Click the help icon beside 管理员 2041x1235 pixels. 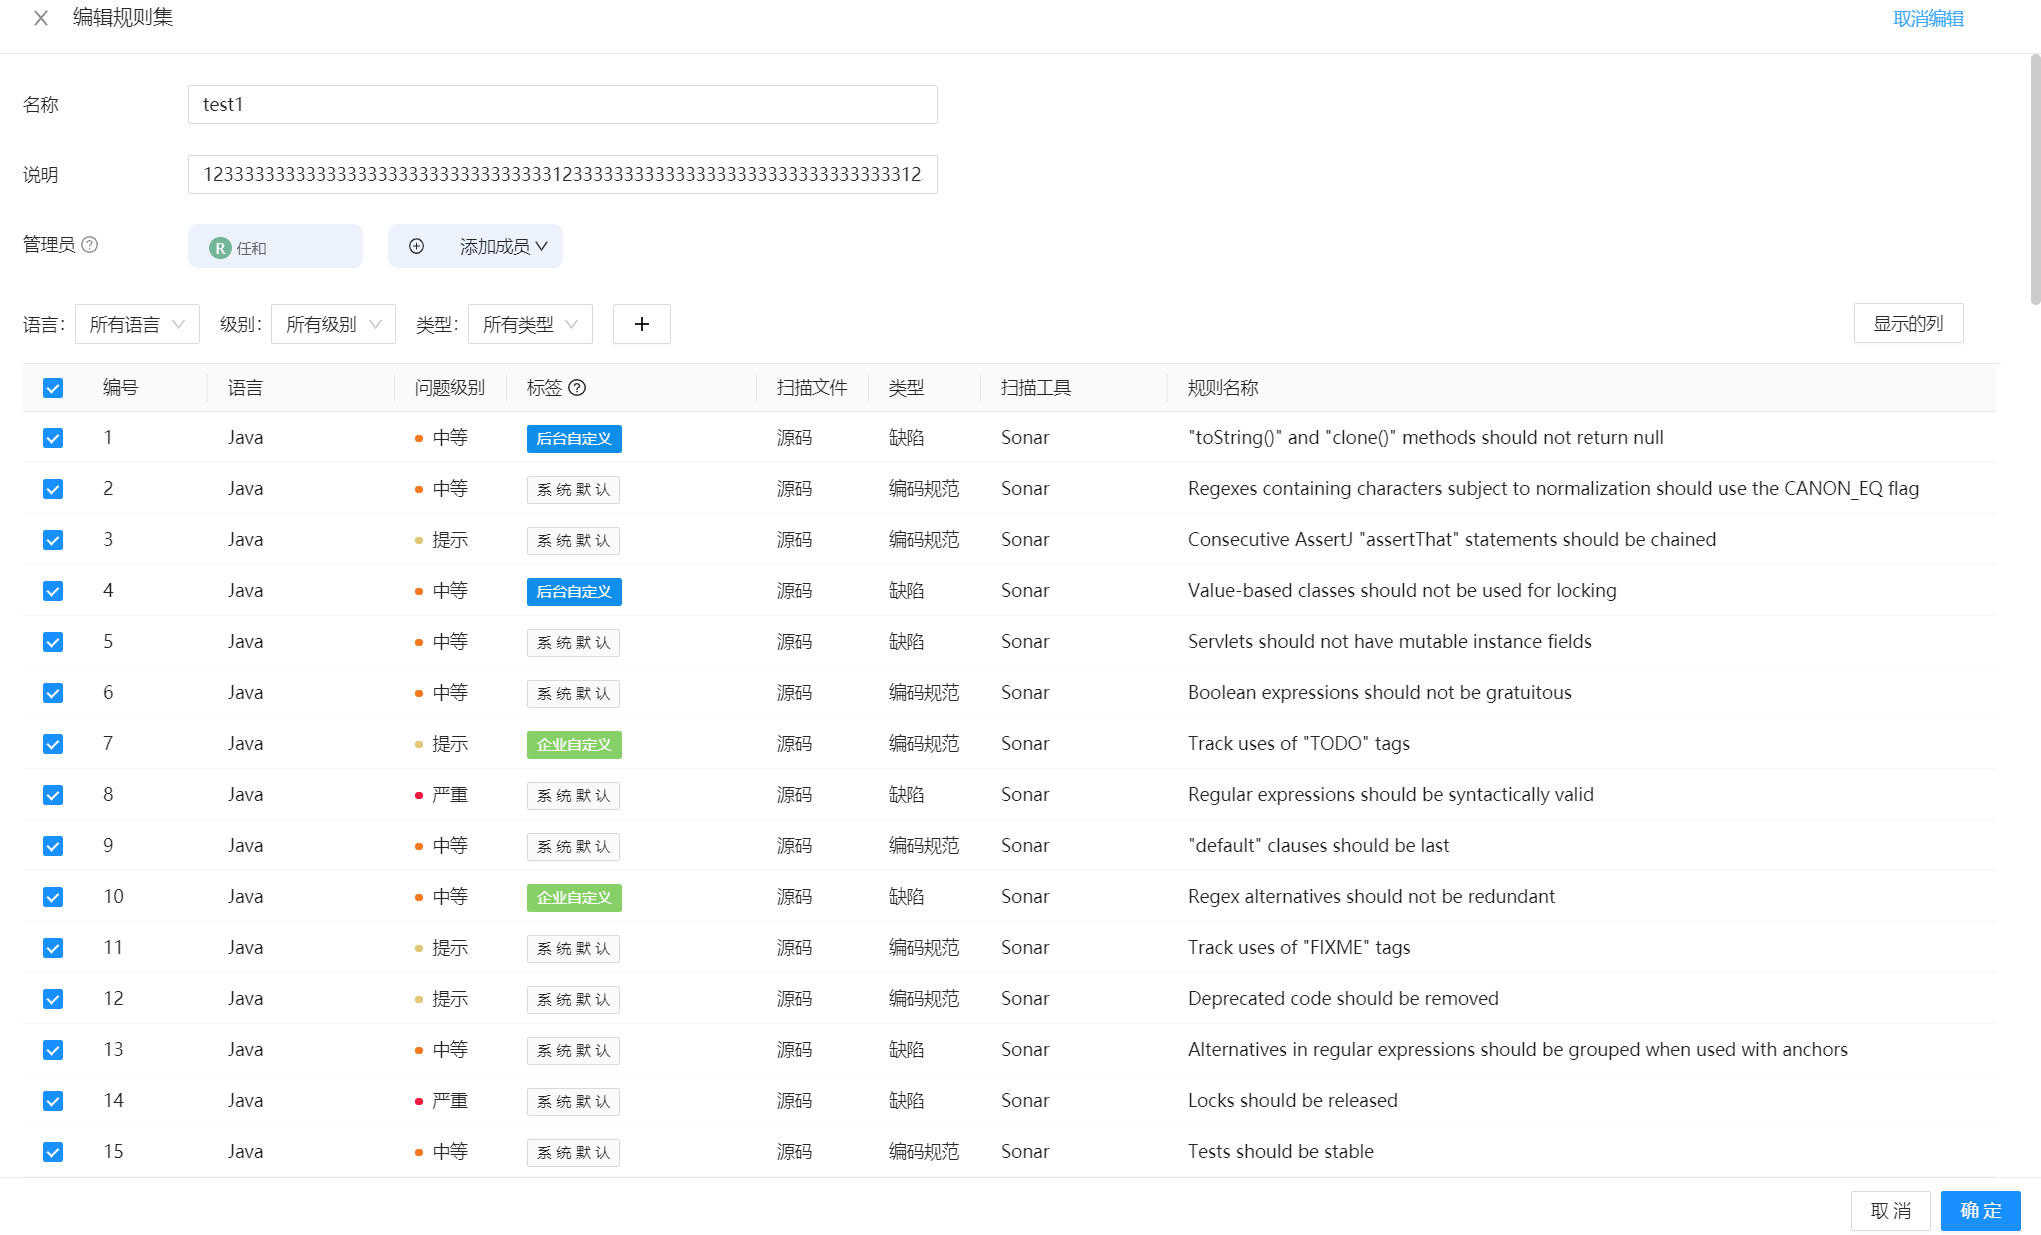pyautogui.click(x=90, y=245)
